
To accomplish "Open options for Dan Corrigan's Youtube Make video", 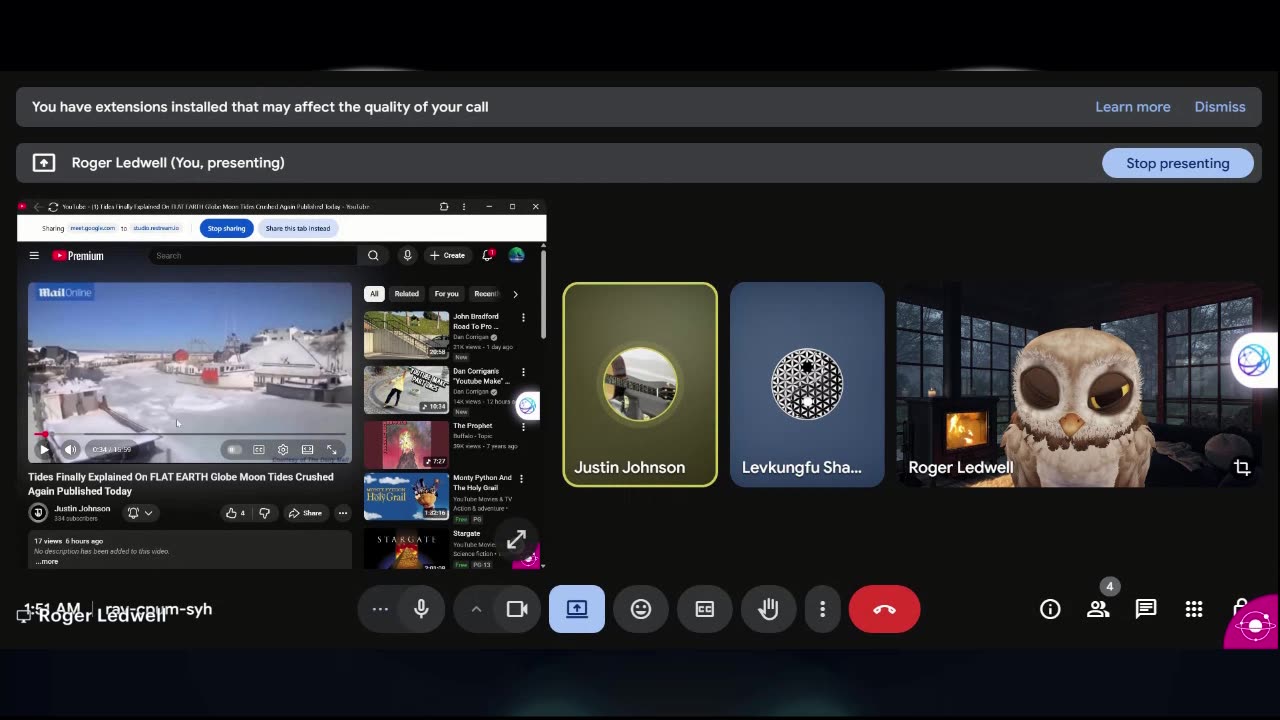I will tap(523, 373).
